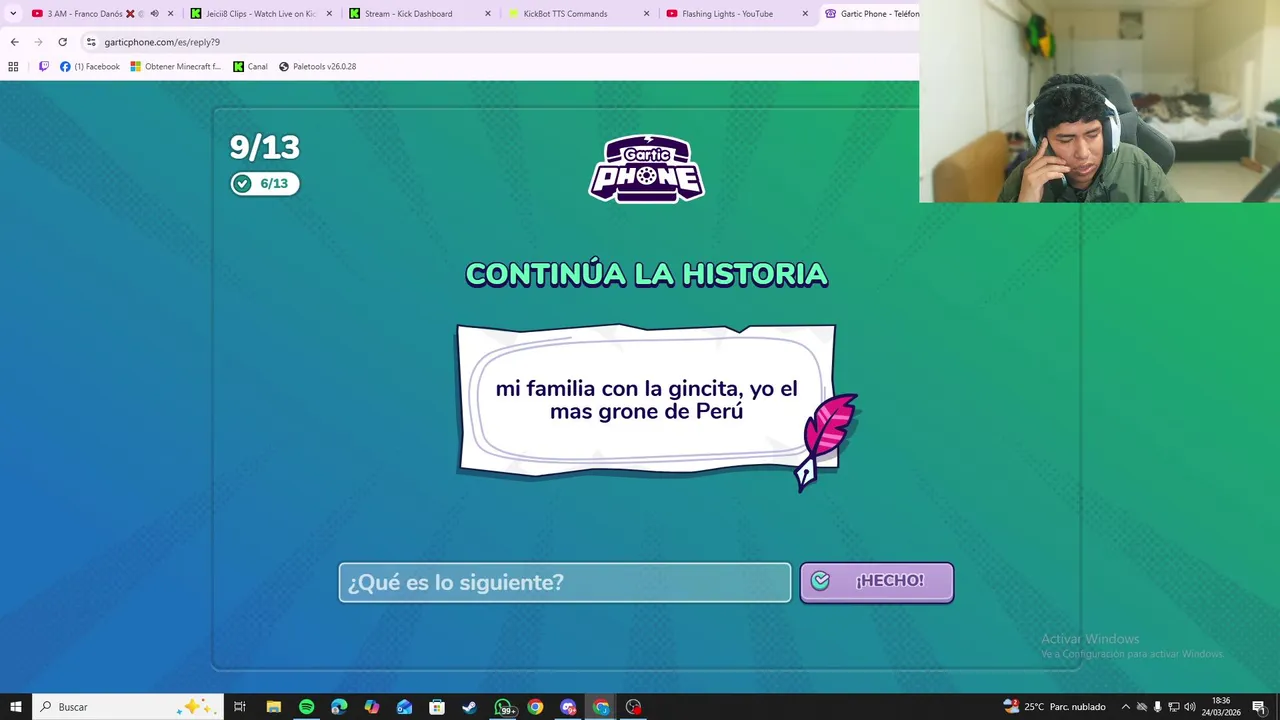Viewport: 1280px width, 720px height.
Task: Reload the Gartic Phone page
Action: pos(62,42)
